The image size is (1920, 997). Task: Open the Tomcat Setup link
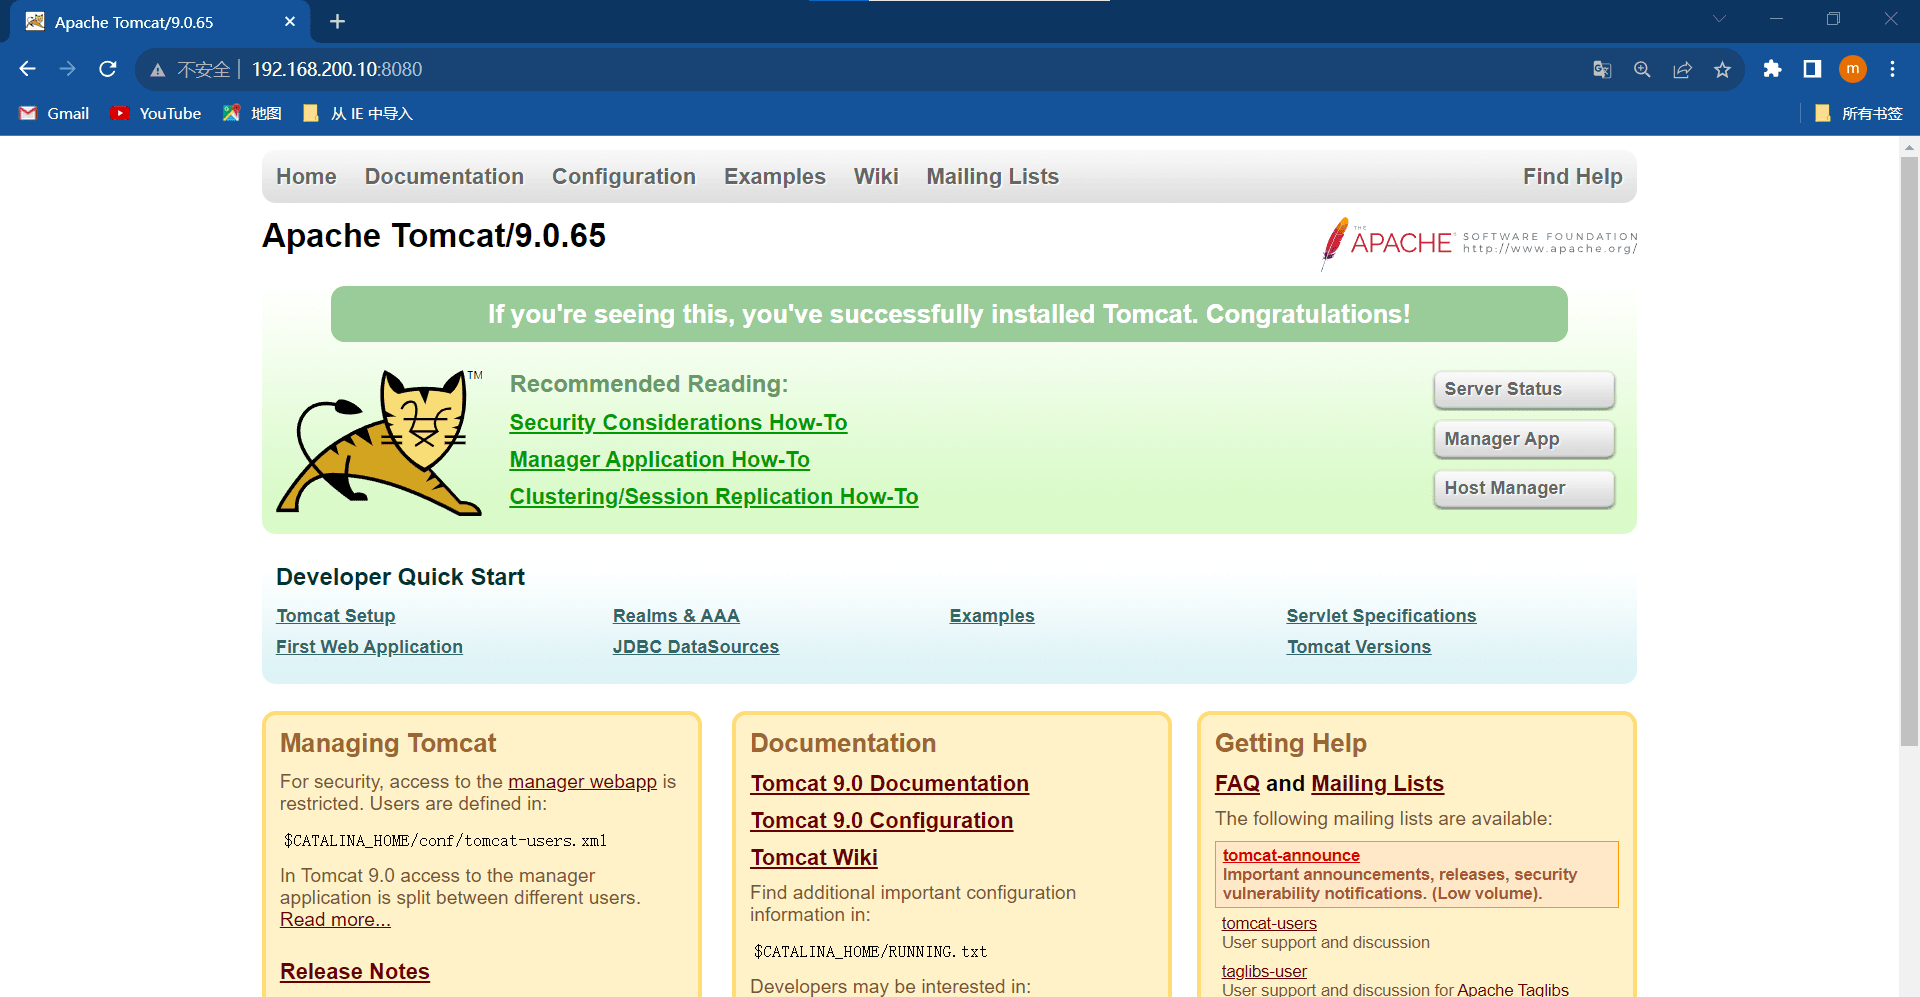(336, 616)
